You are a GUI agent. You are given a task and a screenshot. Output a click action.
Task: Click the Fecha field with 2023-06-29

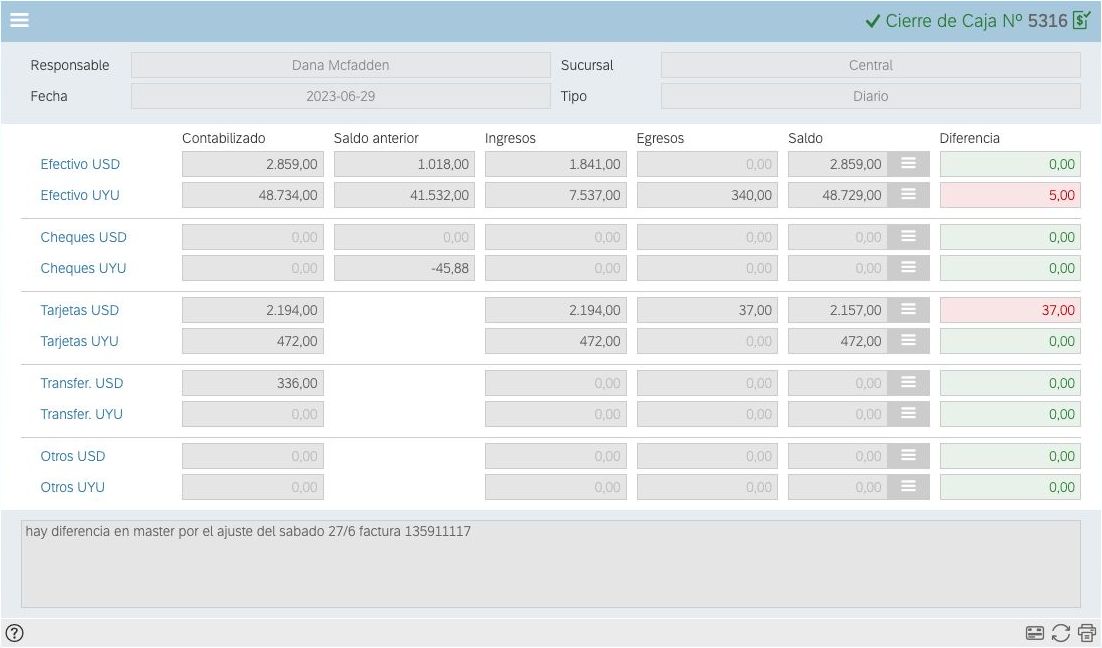pos(340,96)
